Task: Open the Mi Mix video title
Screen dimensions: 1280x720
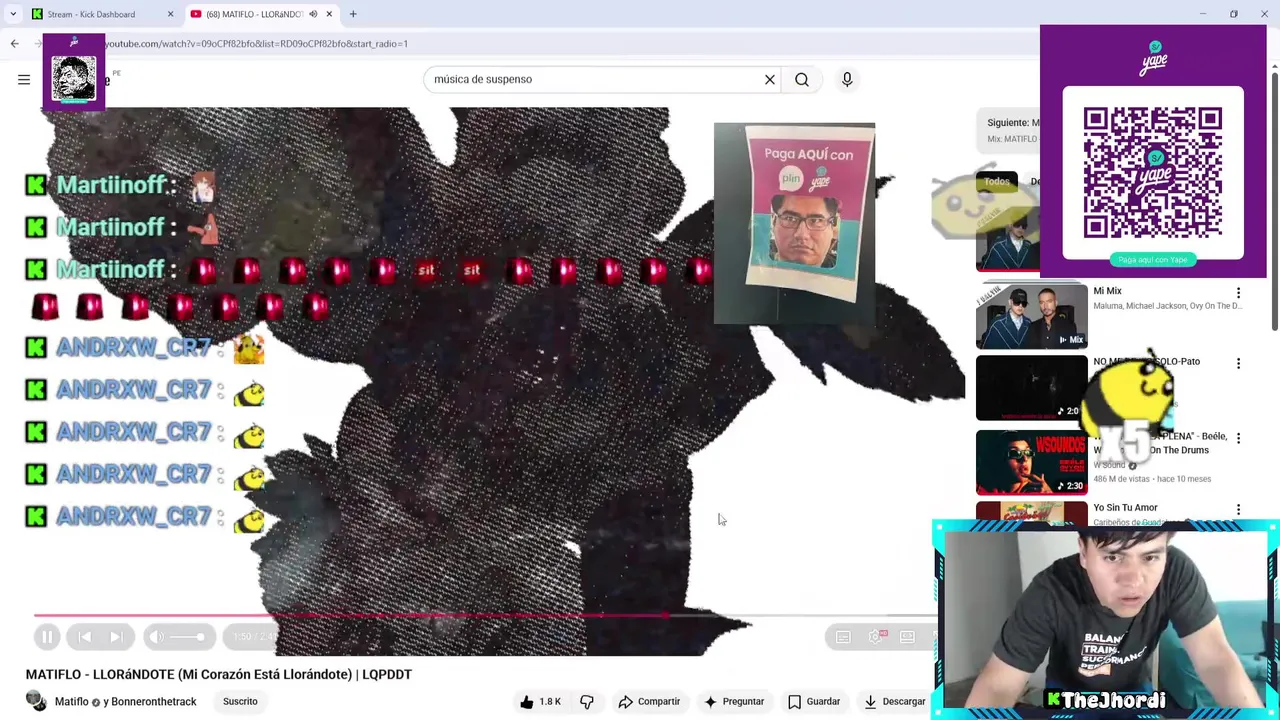Action: pos(1107,291)
